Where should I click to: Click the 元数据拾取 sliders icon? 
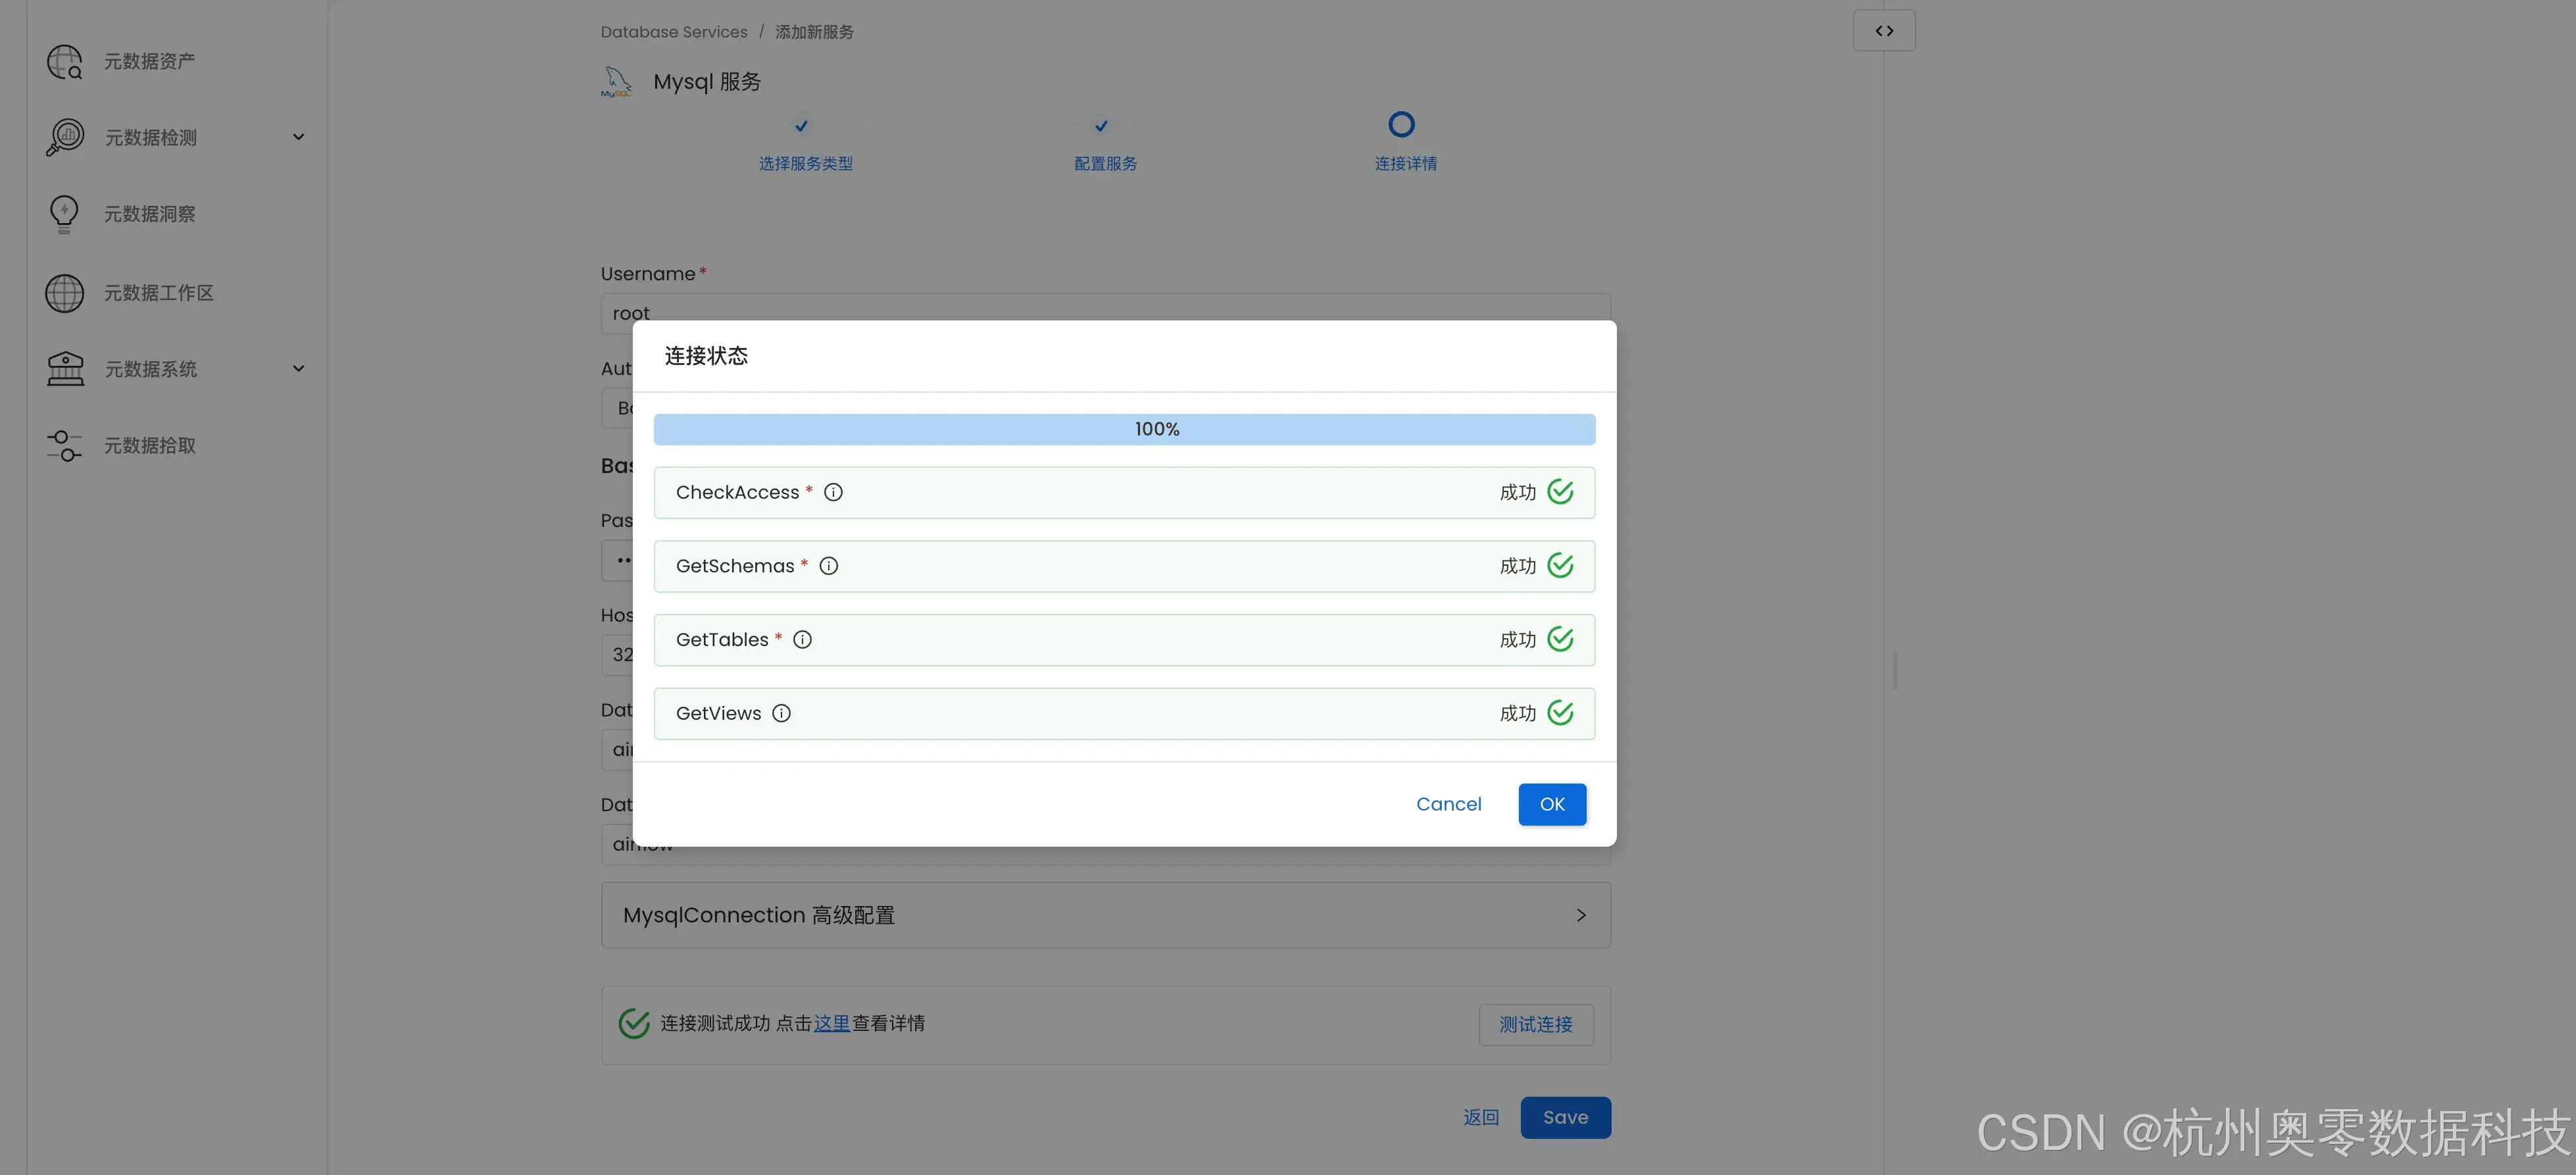[64, 446]
